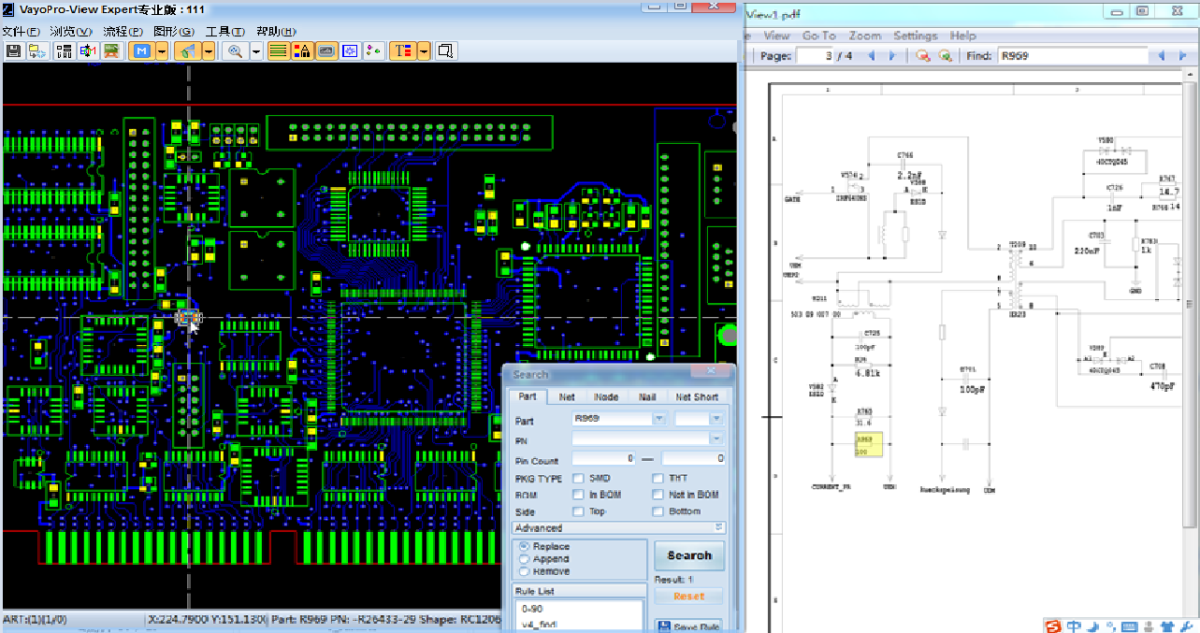
Task: Open the barcode list toolbar icon
Action: 64,51
